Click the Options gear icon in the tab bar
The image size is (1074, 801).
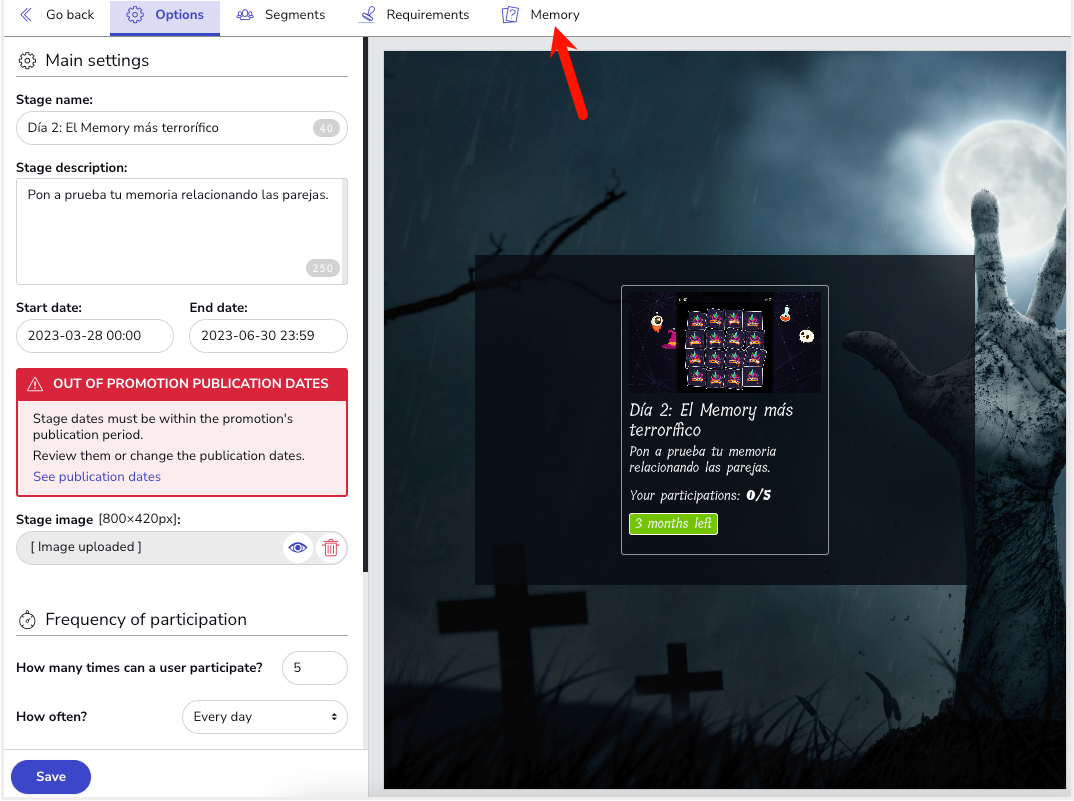coord(135,14)
